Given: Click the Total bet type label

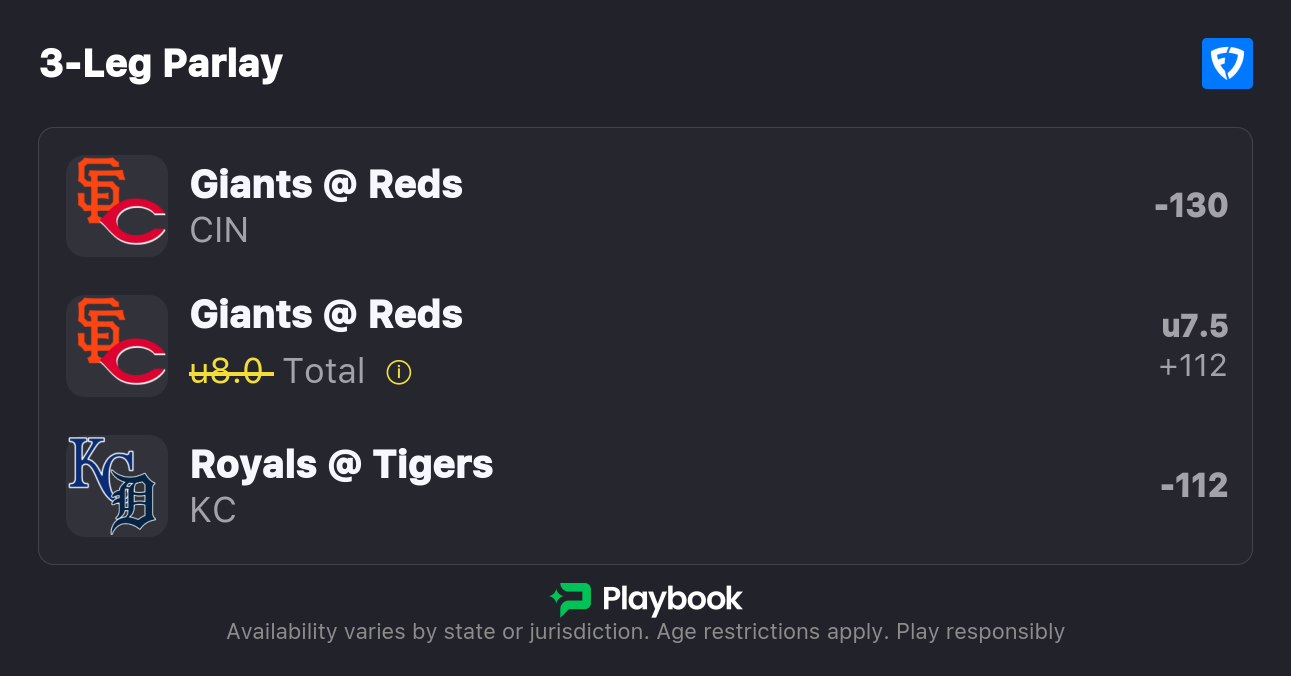Looking at the screenshot, I should click(x=324, y=372).
